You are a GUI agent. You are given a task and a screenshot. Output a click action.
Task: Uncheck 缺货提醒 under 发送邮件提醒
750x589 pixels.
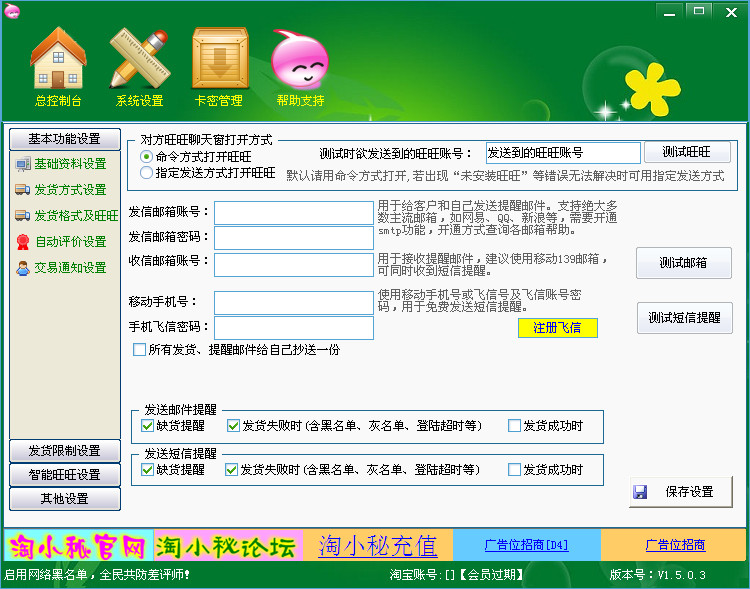coord(147,425)
